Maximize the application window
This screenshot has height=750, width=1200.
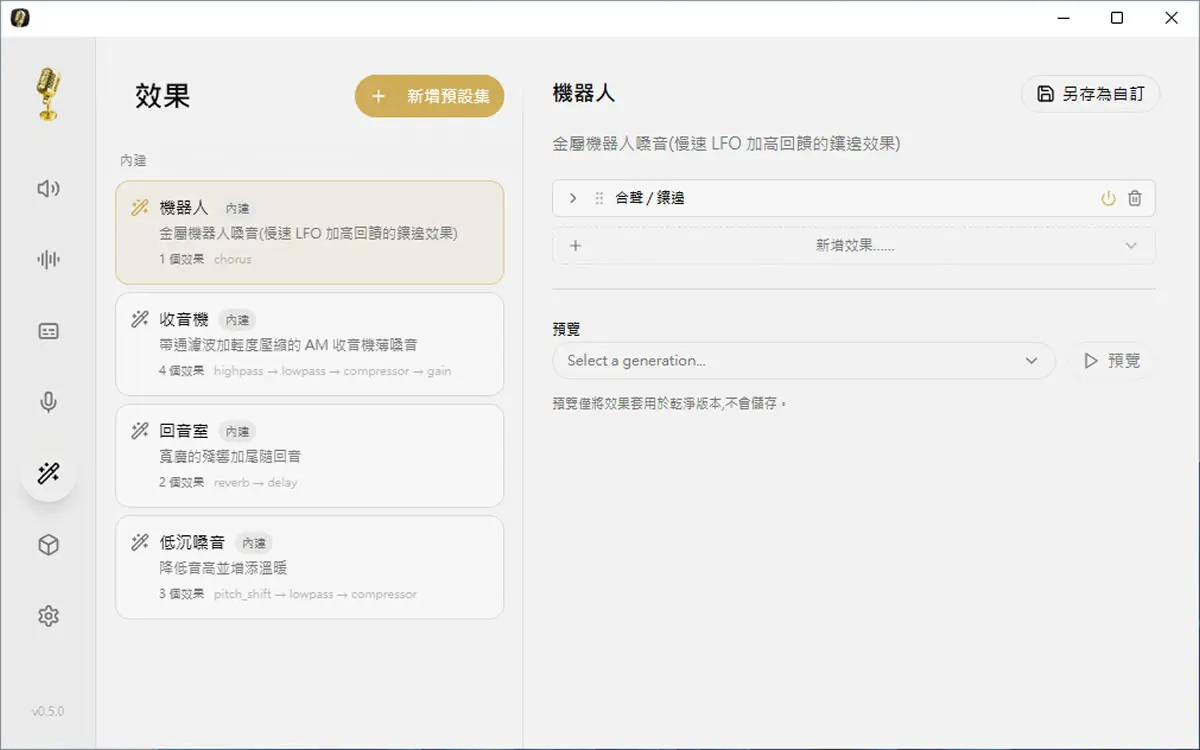(x=1117, y=18)
